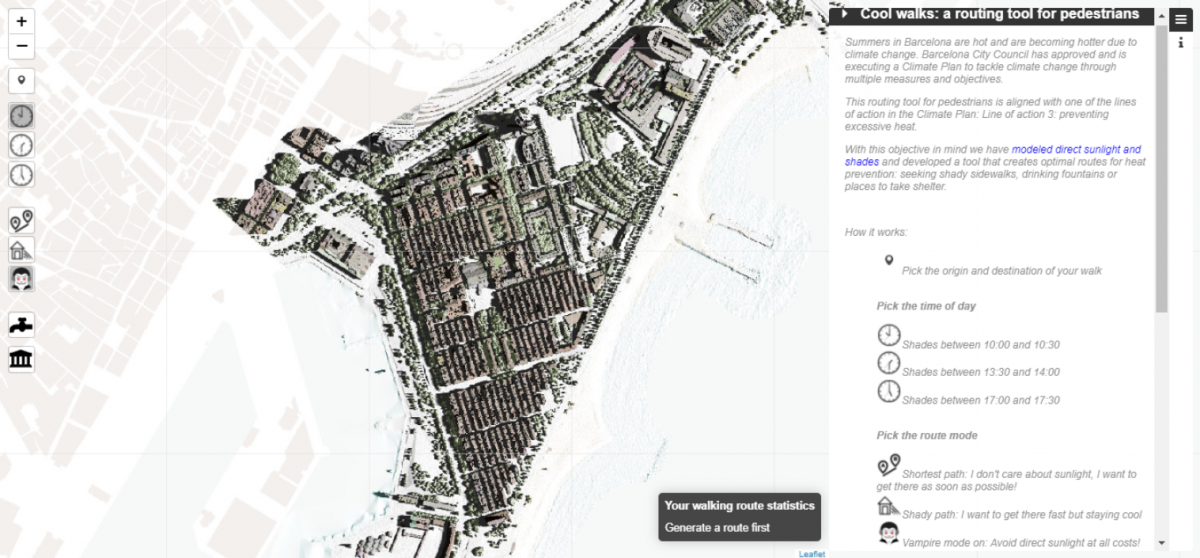This screenshot has width=1200, height=558.
Task: Open the info tab in the sidebar
Action: click(x=1181, y=43)
